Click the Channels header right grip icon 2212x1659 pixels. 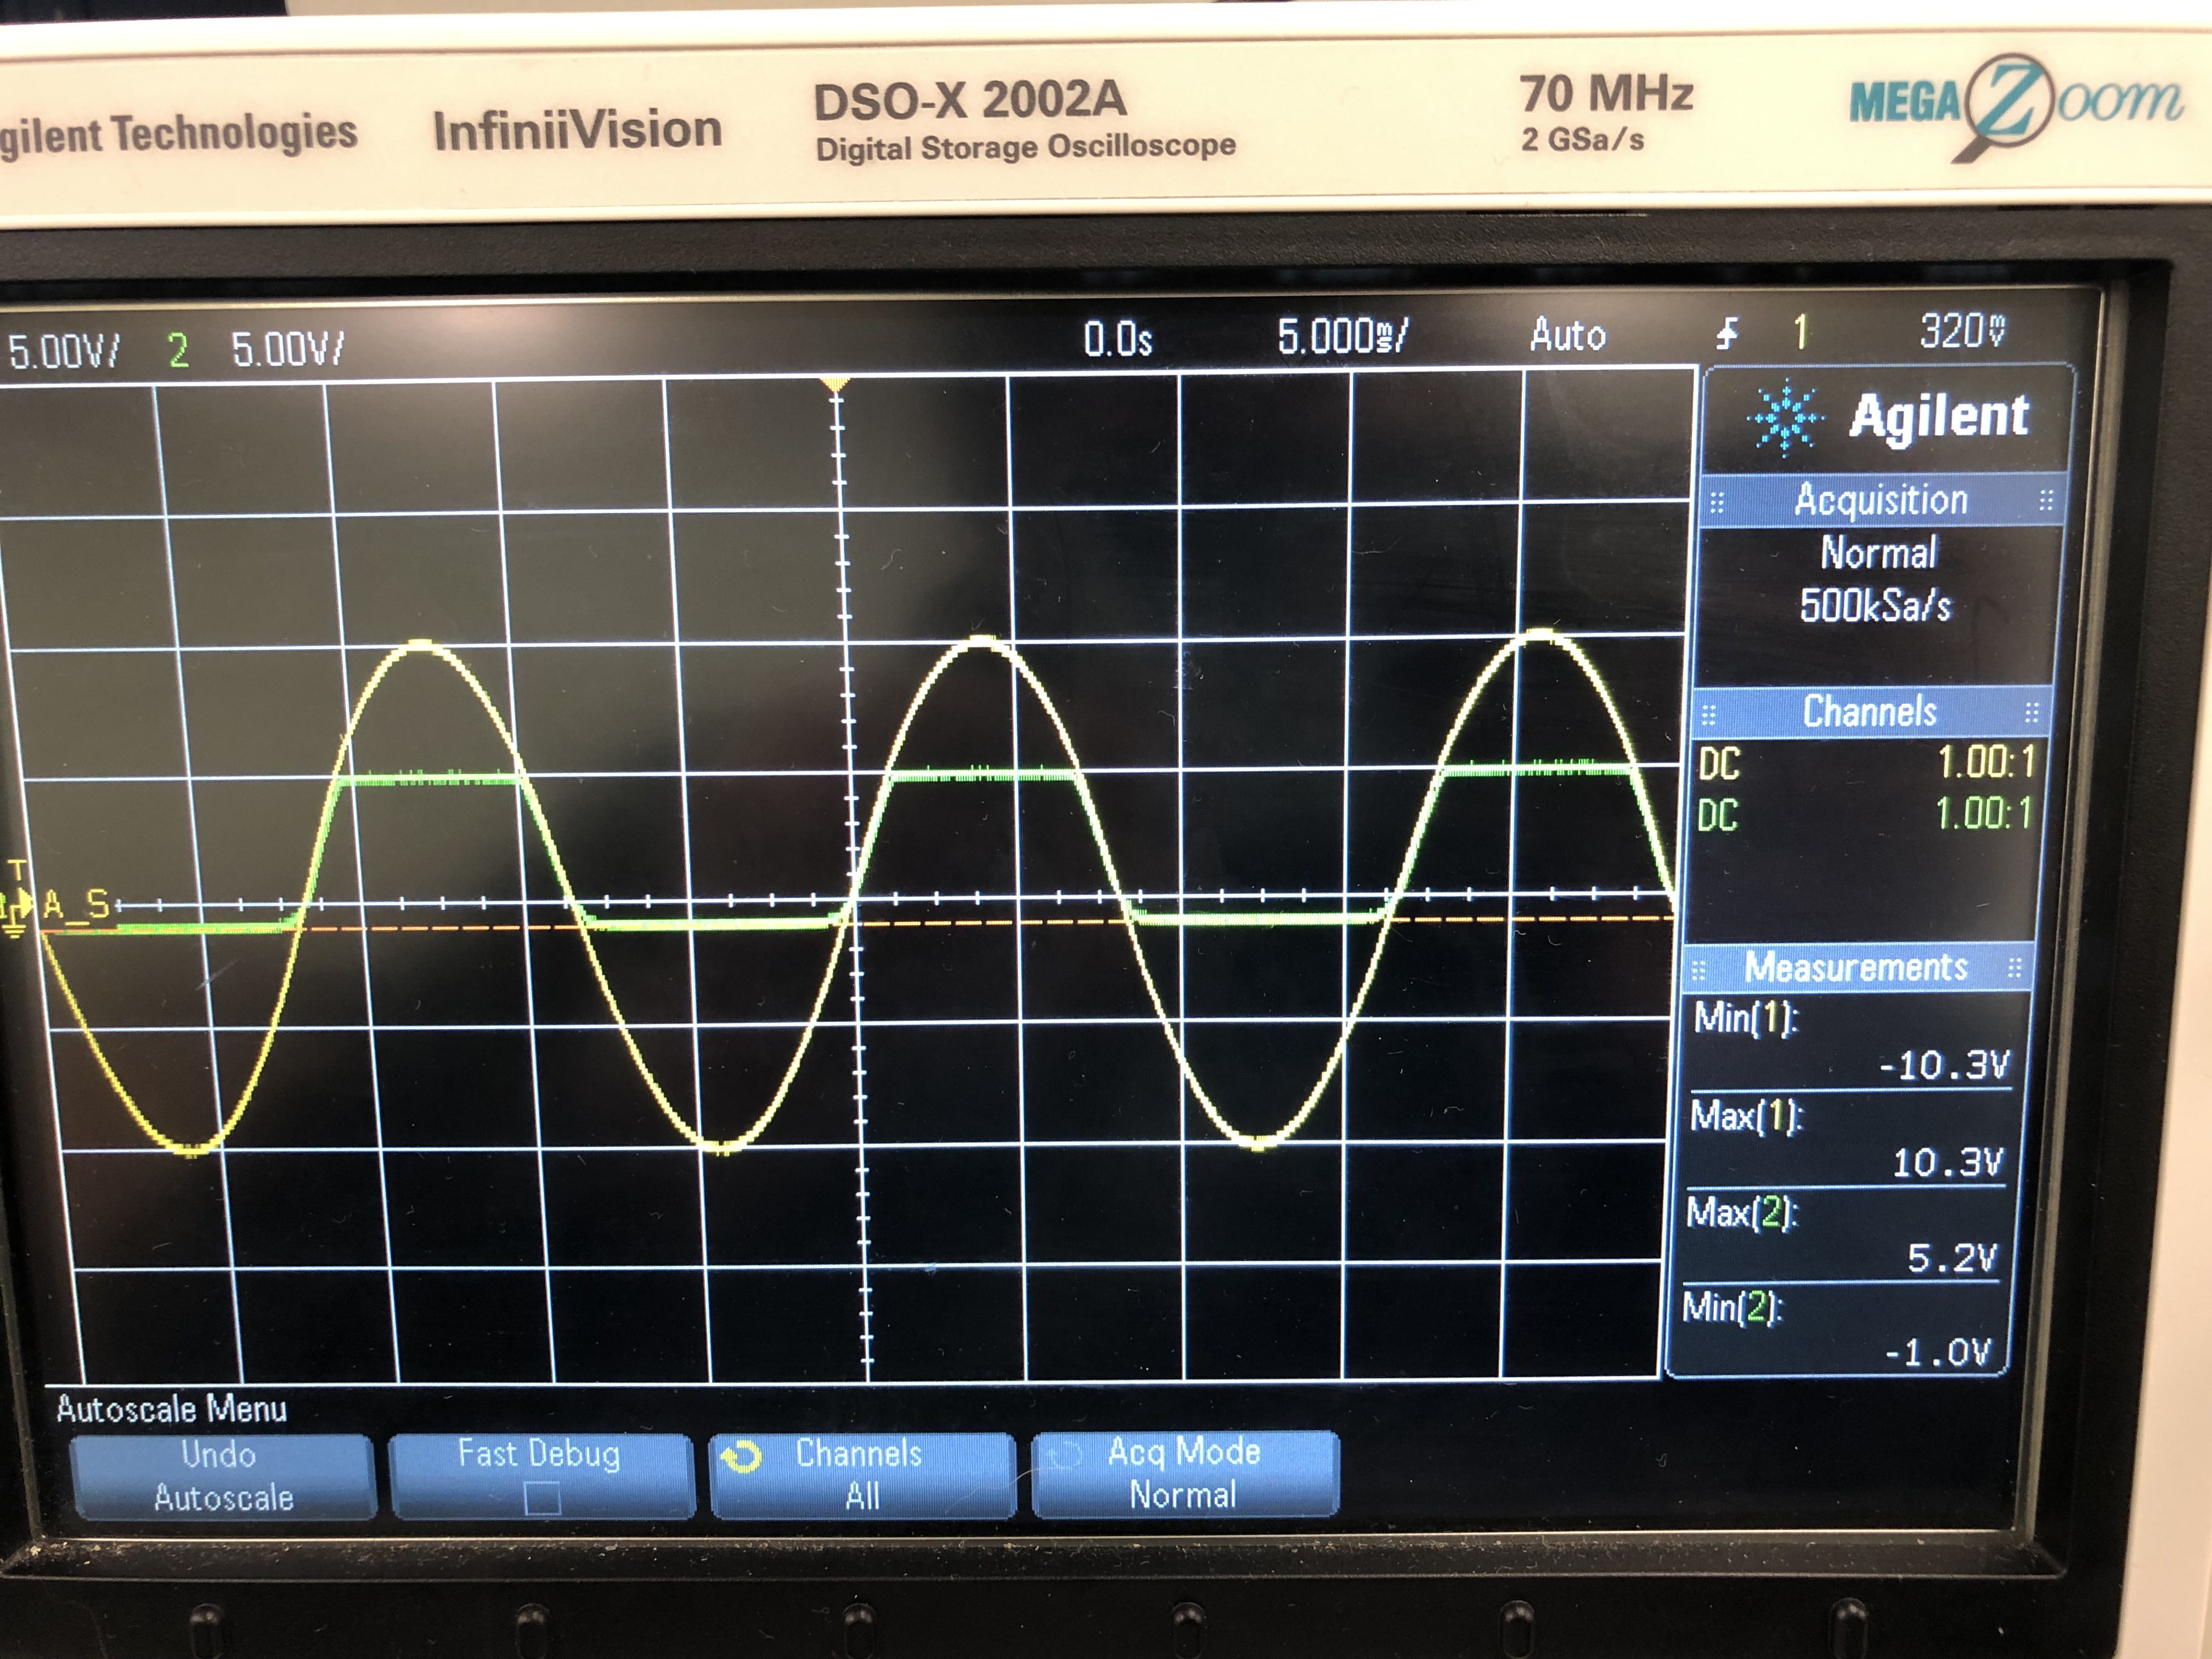(2032, 712)
